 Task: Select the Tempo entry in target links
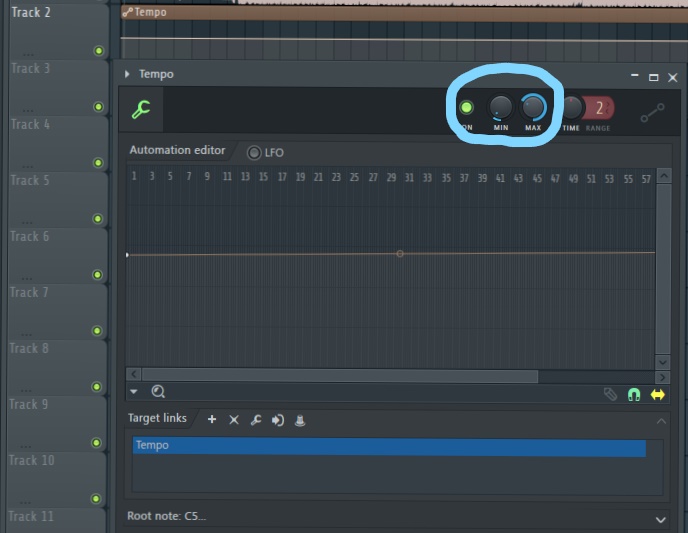(x=389, y=447)
